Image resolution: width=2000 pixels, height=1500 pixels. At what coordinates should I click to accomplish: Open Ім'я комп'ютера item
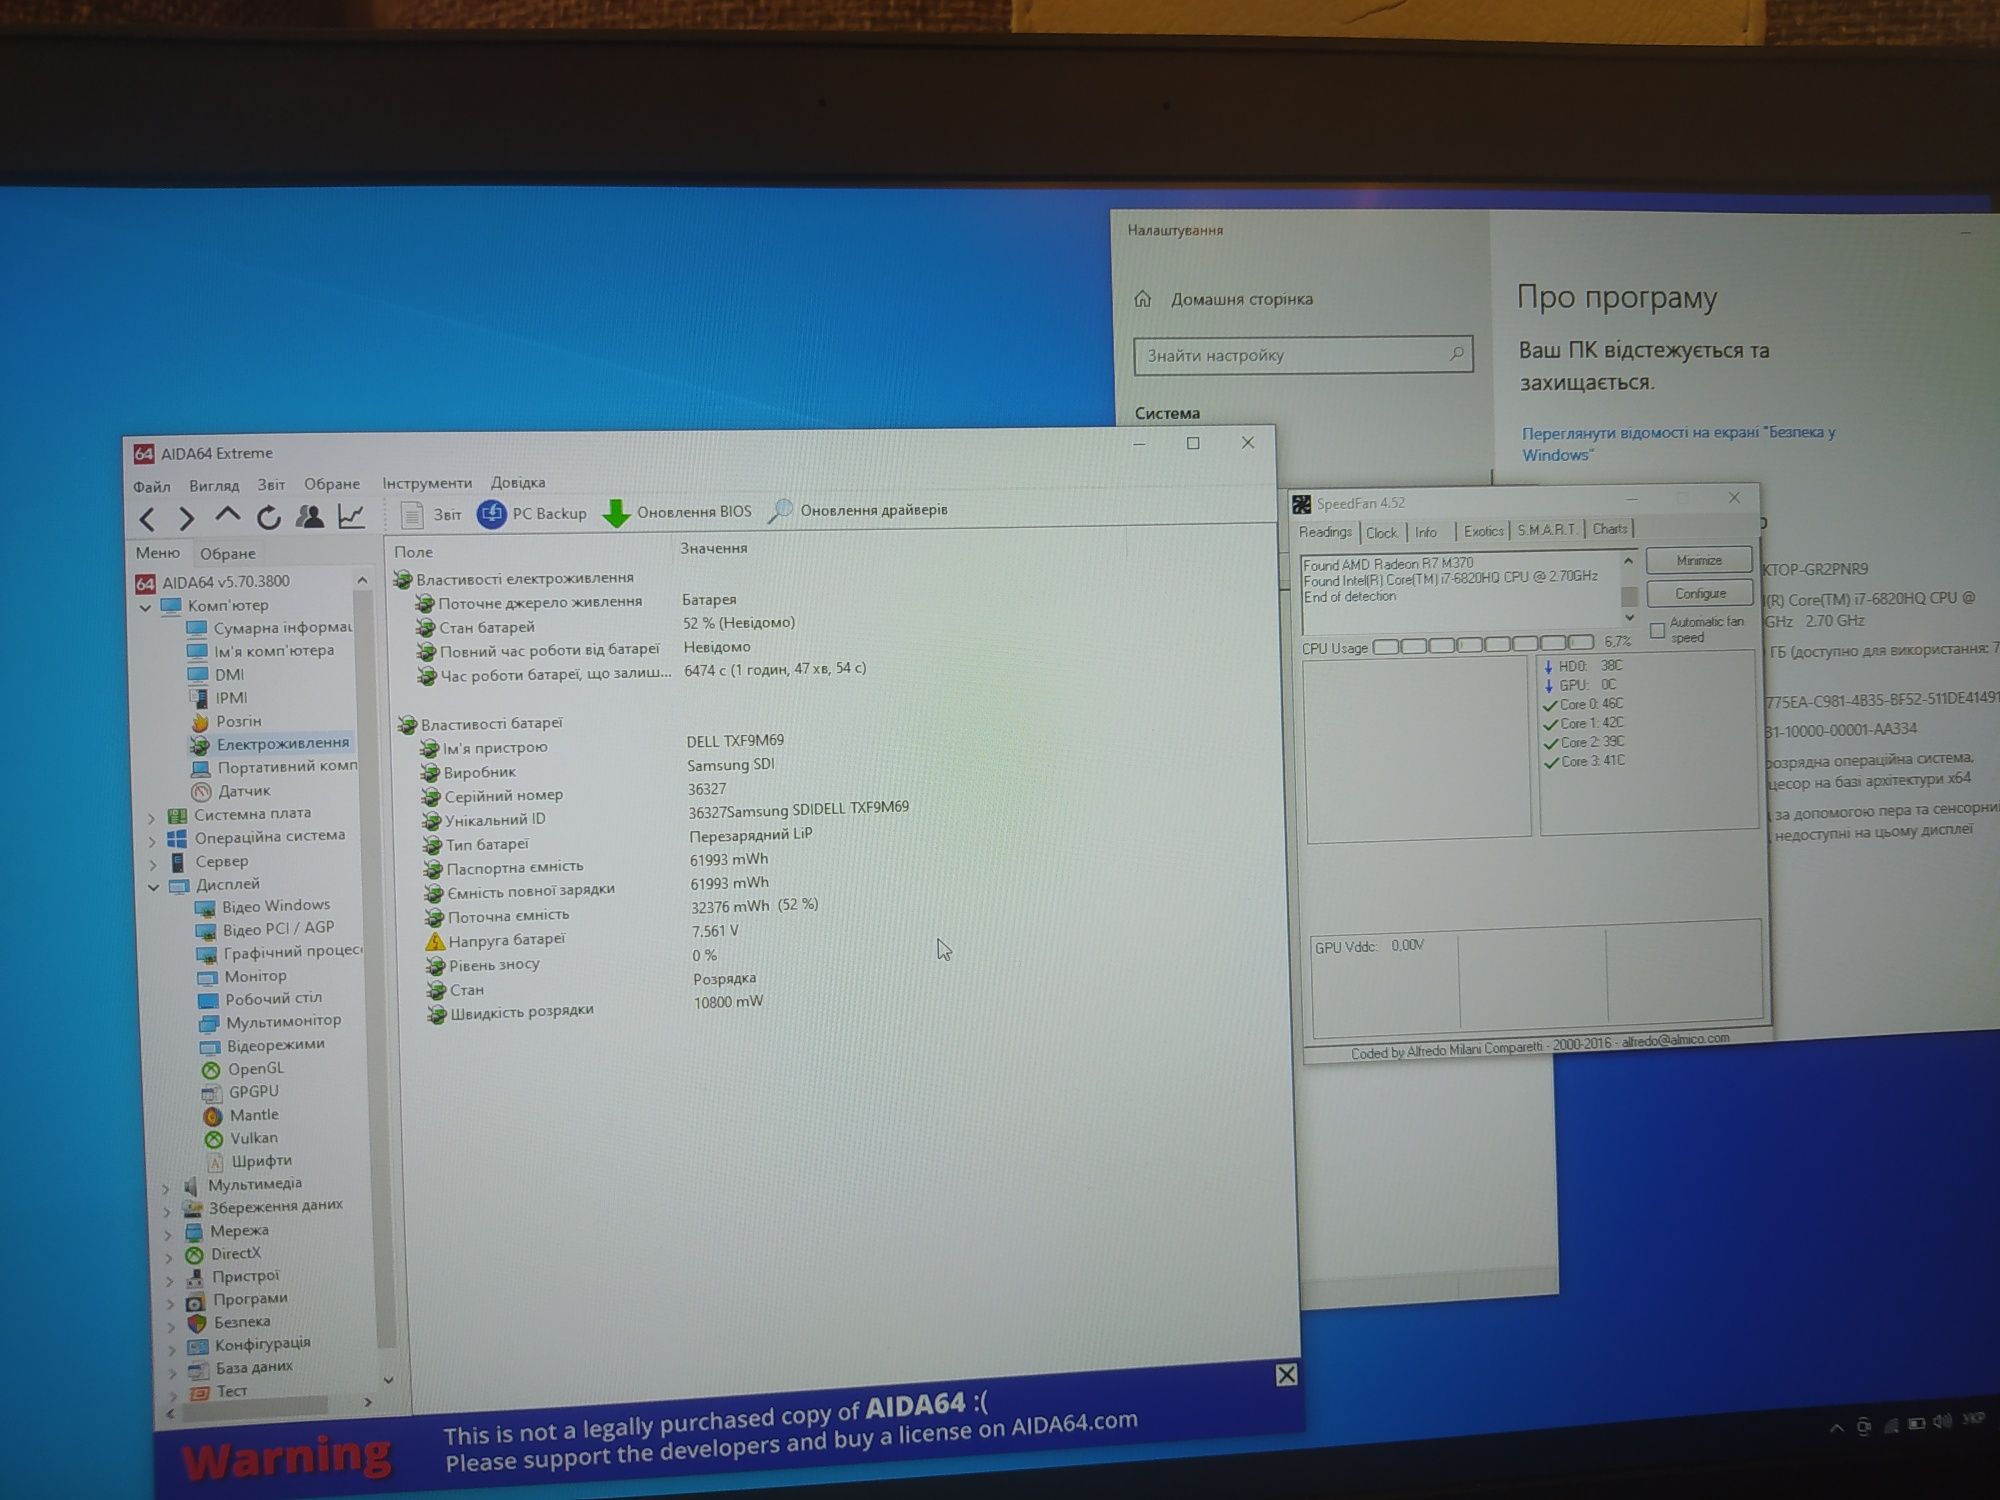(x=262, y=651)
